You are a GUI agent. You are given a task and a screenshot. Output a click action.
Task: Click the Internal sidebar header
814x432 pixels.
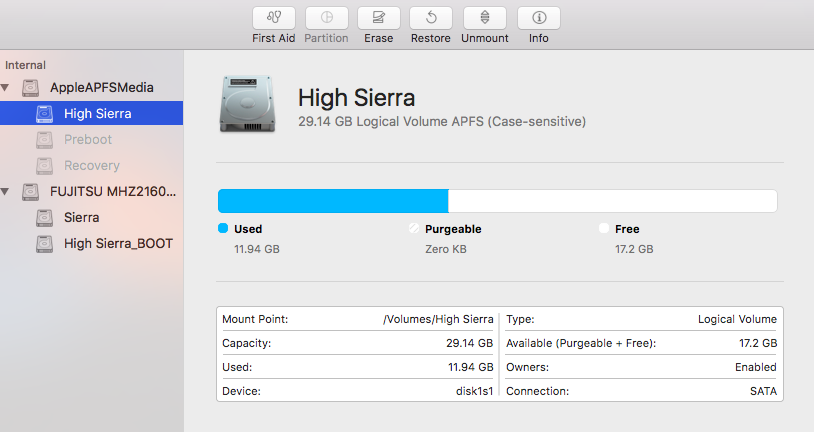click(25, 65)
